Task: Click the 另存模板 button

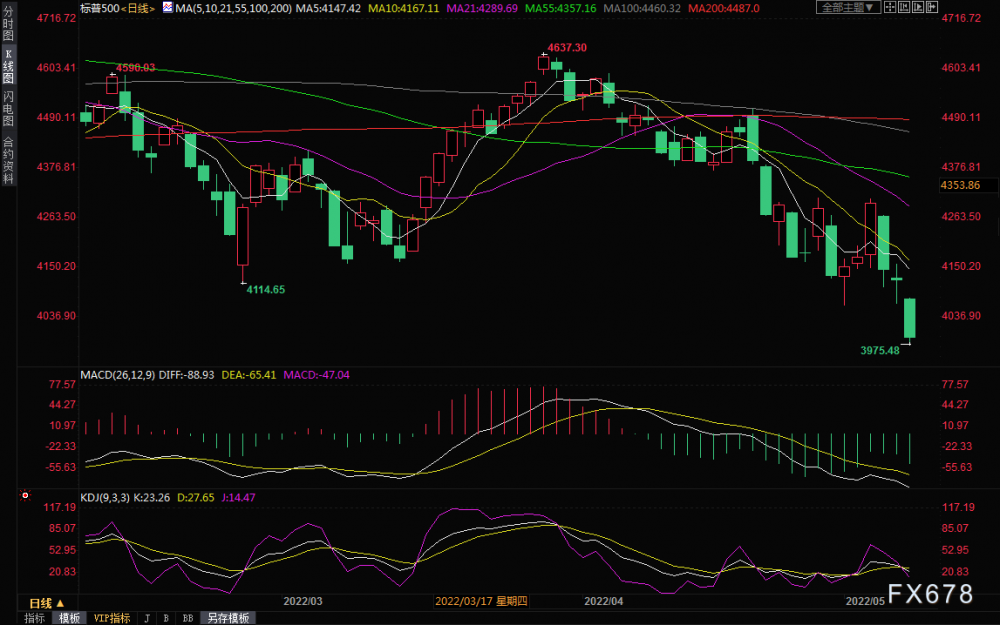Action: coord(228,618)
